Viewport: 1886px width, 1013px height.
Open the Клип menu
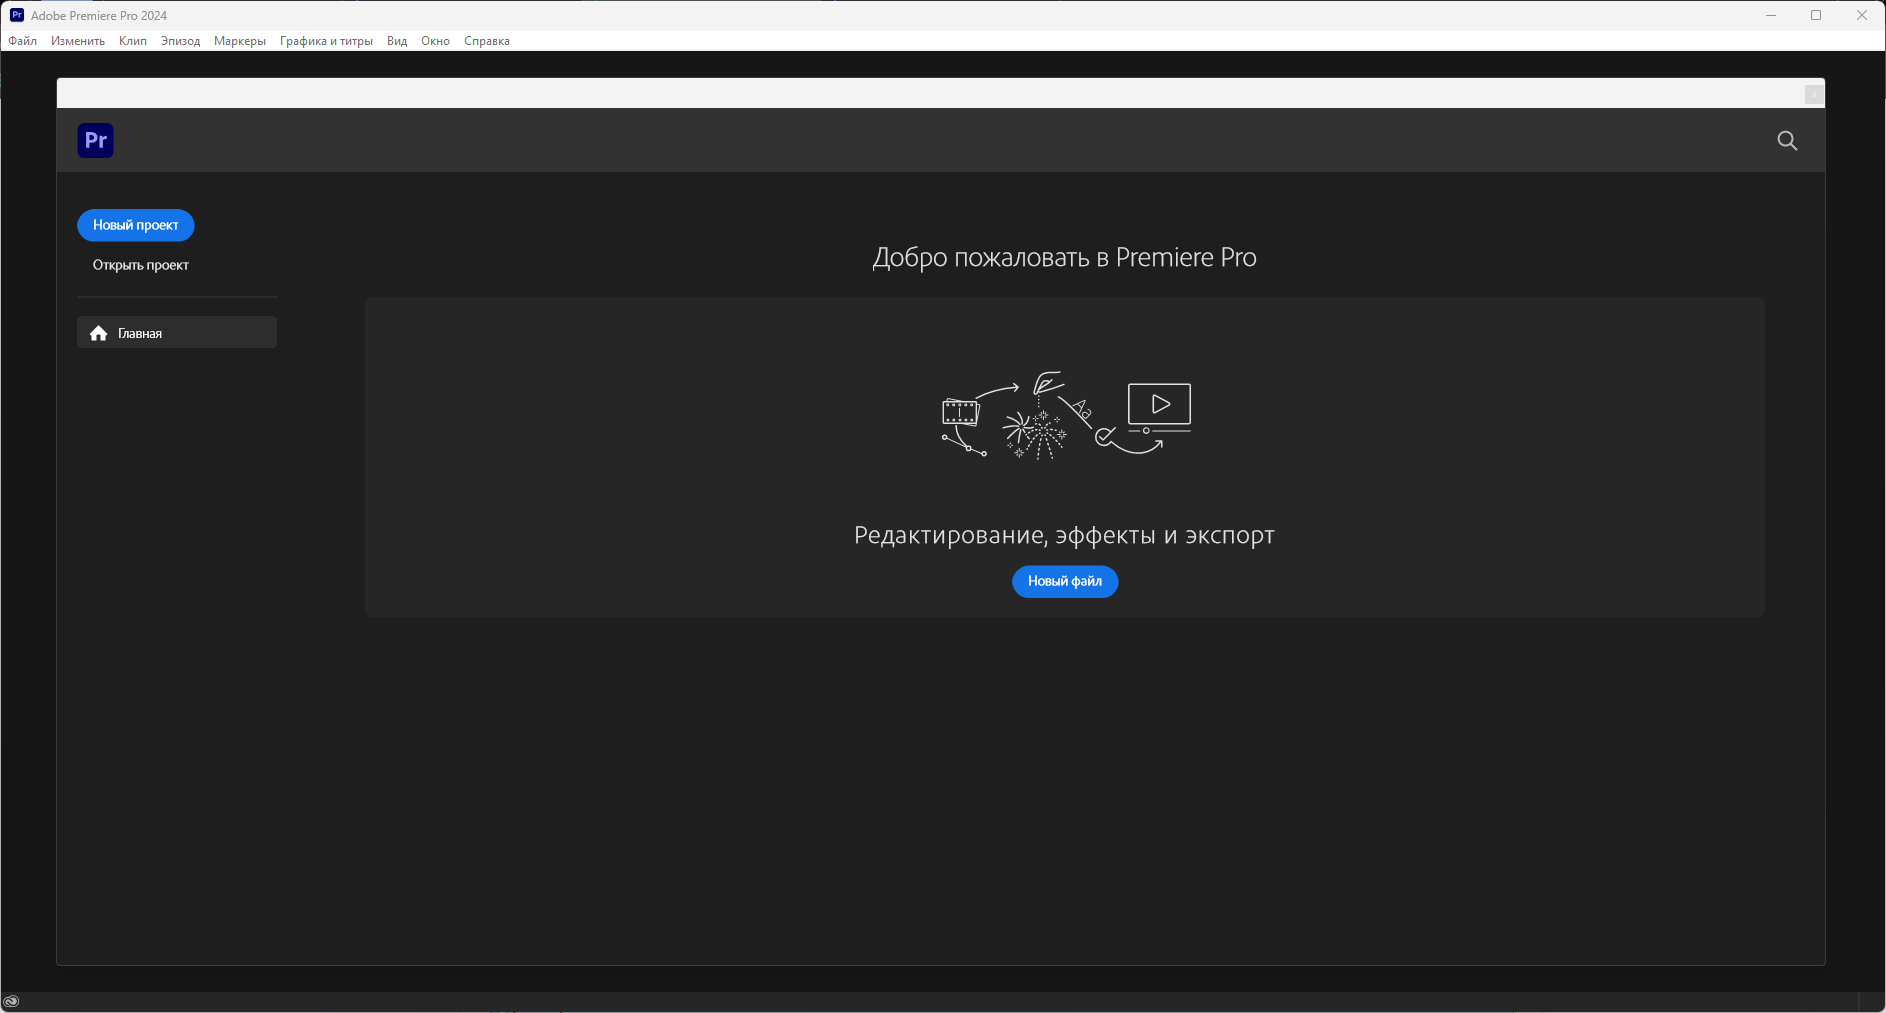[x=133, y=41]
